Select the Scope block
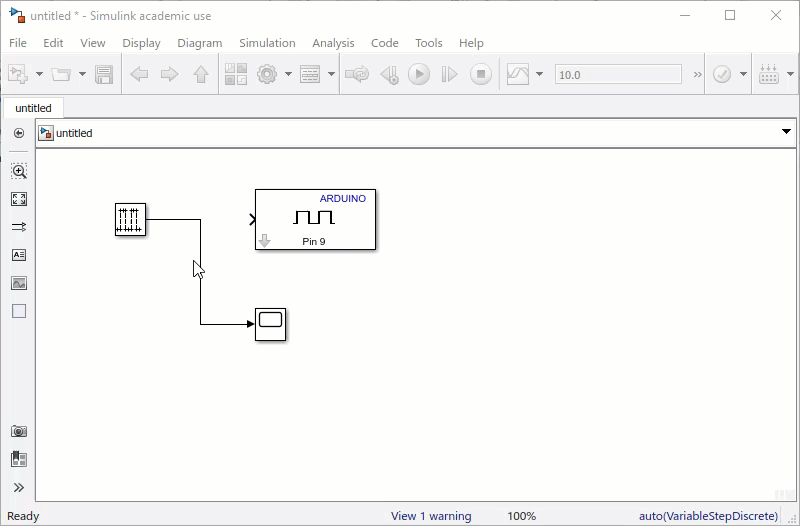The height and width of the screenshot is (526, 800). (x=270, y=324)
